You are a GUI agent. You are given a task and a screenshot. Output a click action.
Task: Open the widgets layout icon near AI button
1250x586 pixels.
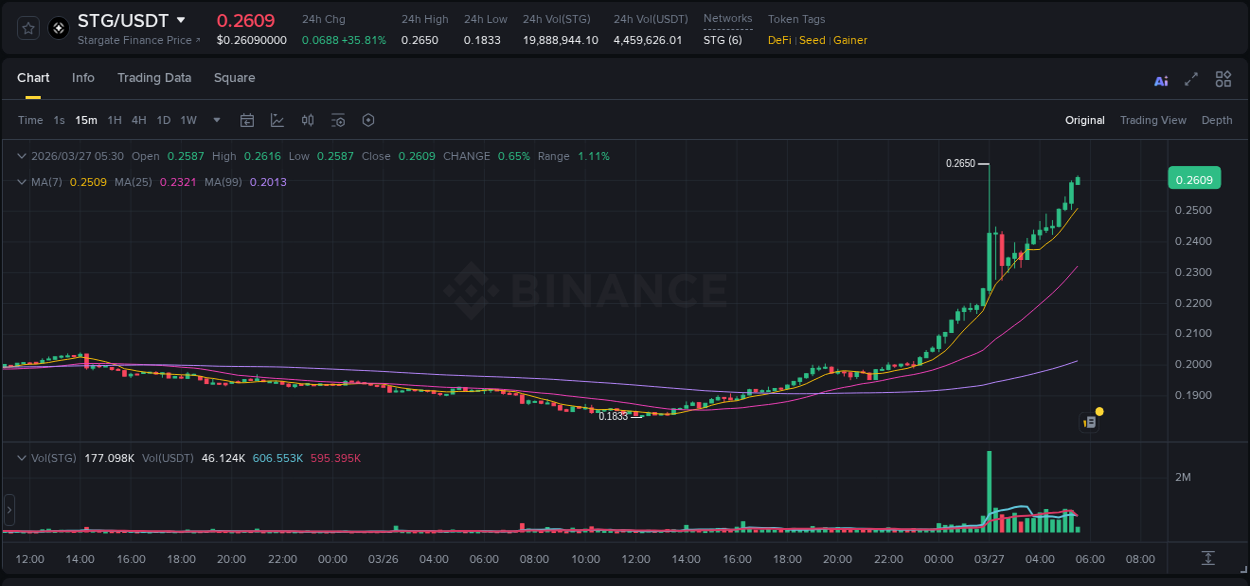pos(1223,79)
